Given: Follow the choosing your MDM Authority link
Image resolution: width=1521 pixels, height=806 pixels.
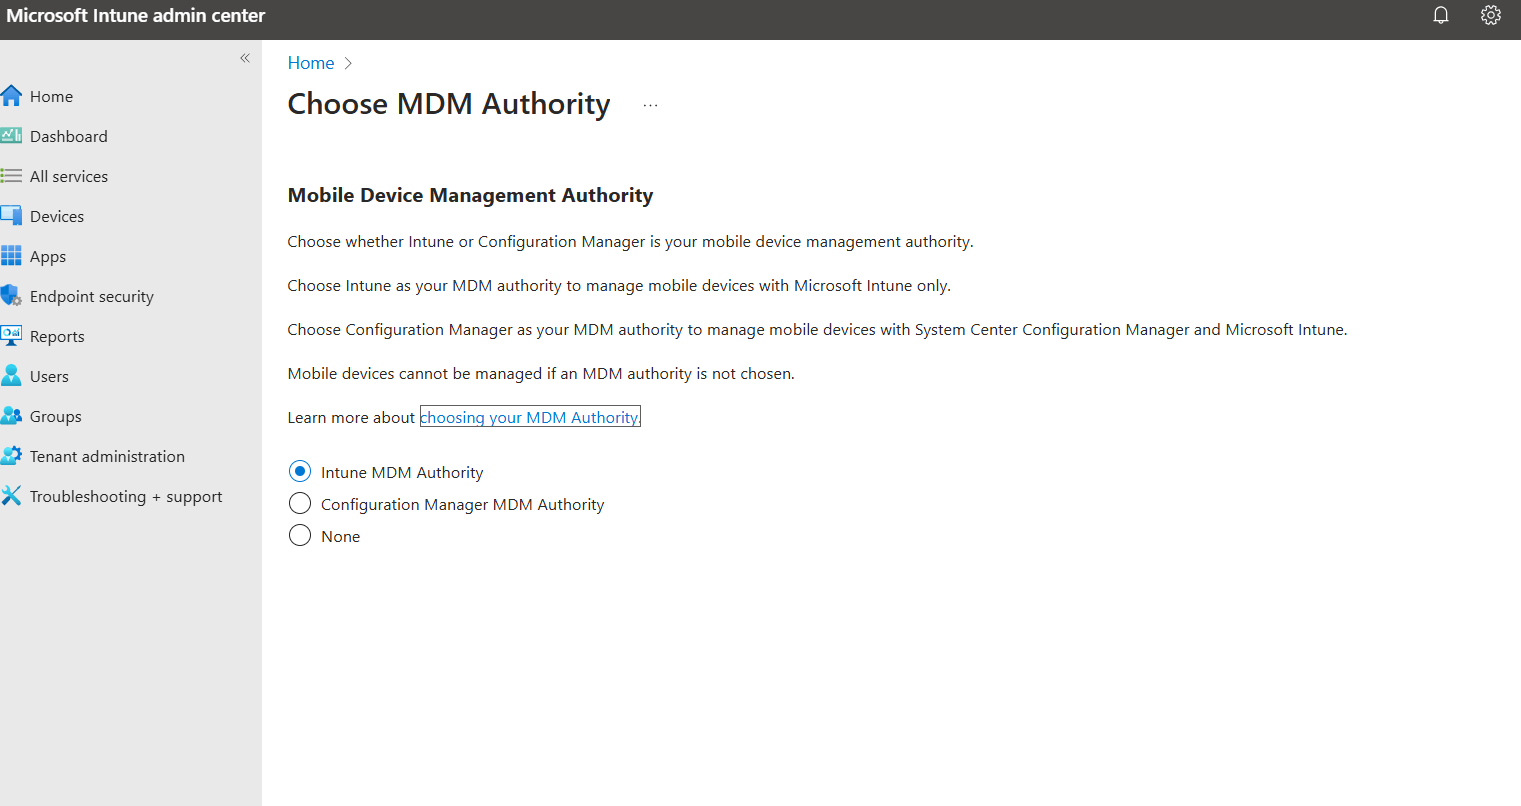Looking at the screenshot, I should coord(530,417).
